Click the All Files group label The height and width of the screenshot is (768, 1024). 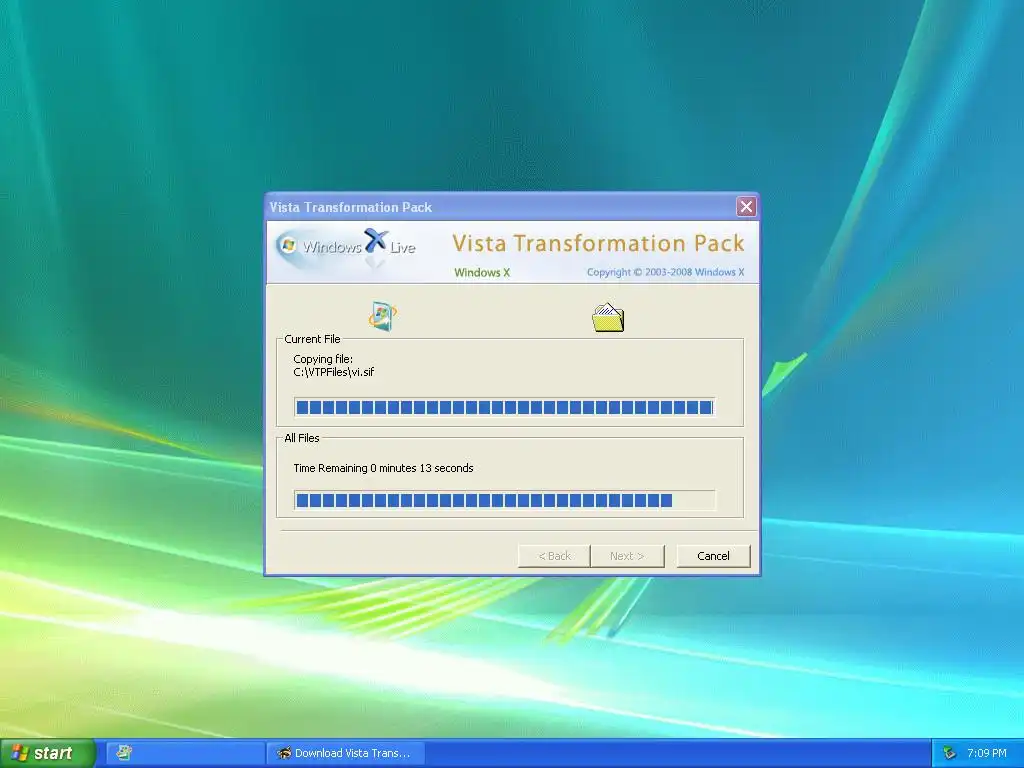tap(302, 438)
